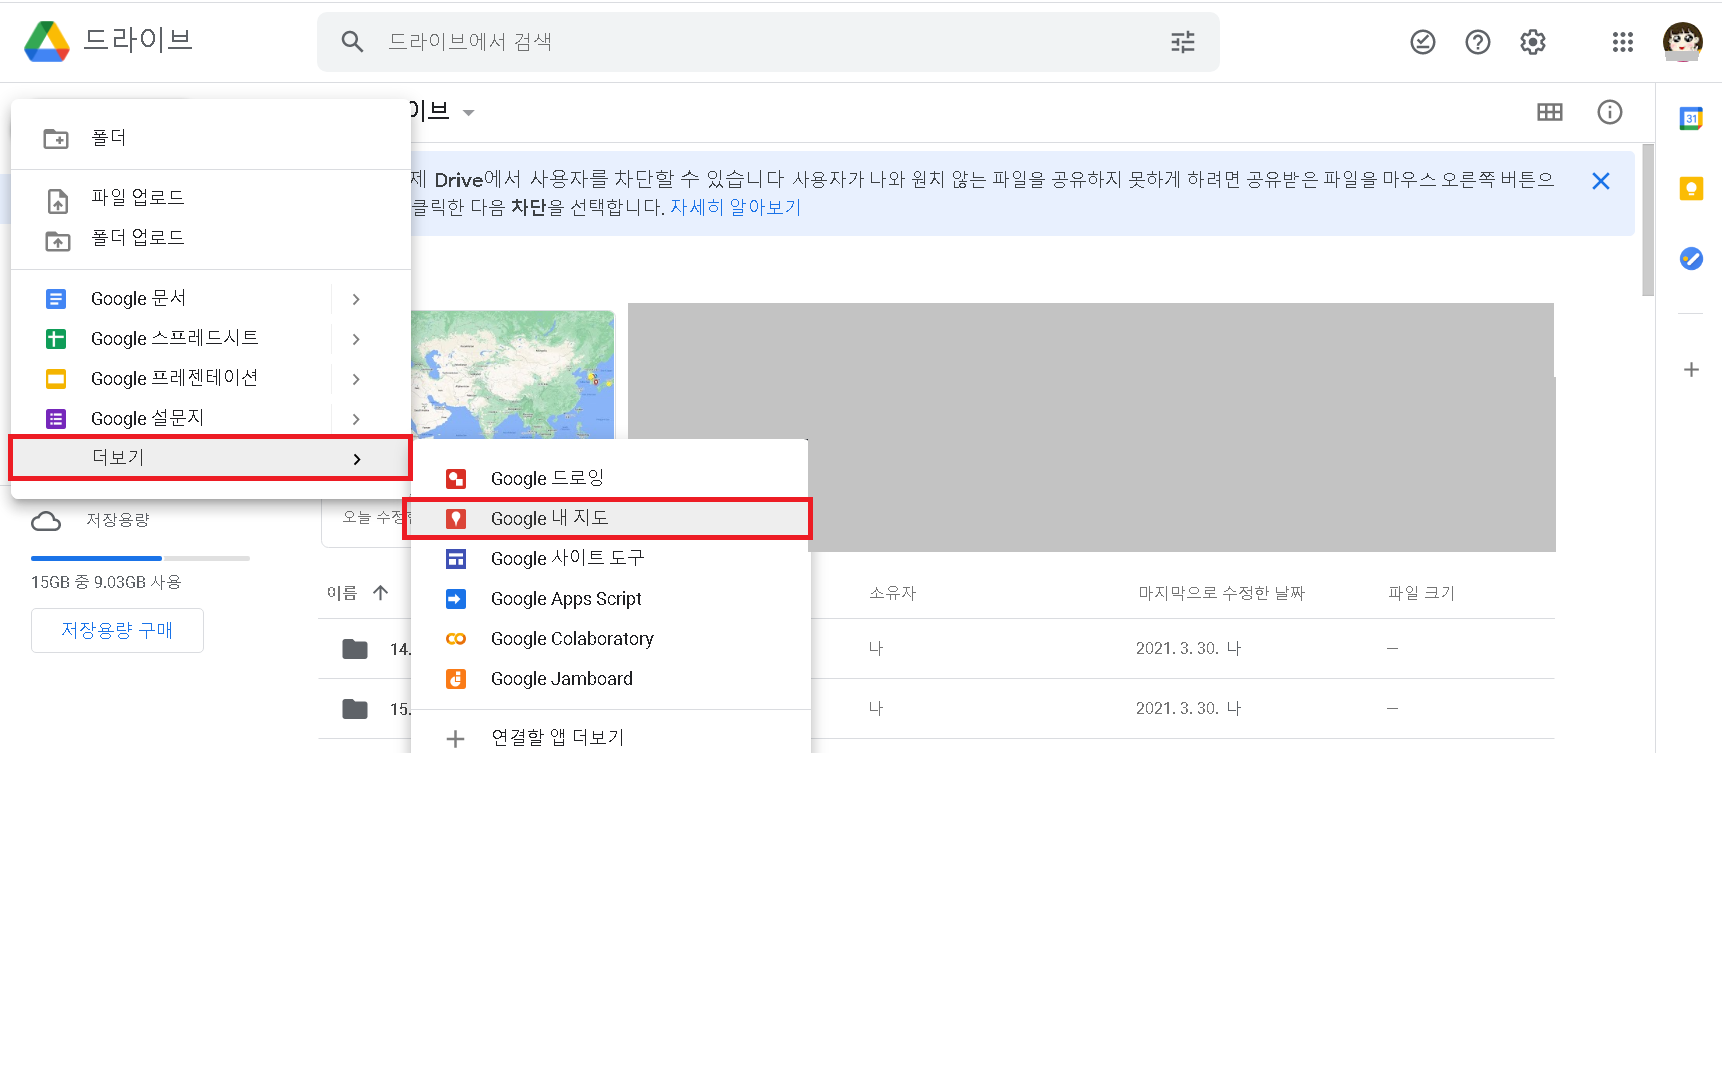This screenshot has height=1078, width=1722.
Task: Expand Google 설문지 submenu arrow
Action: click(x=356, y=419)
